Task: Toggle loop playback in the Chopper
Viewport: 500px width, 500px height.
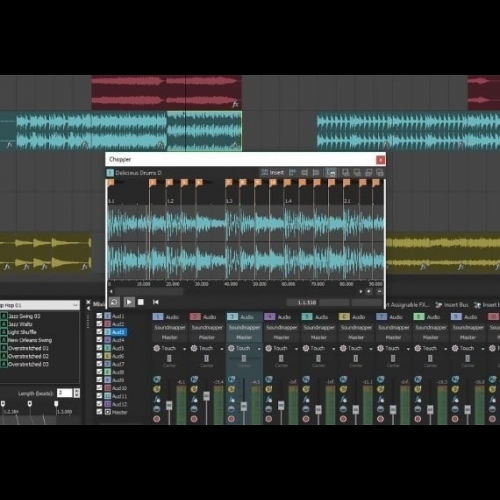Action: tap(114, 302)
